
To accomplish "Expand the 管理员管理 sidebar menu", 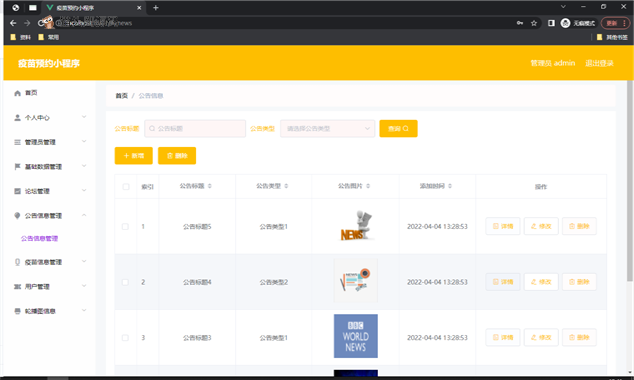I will click(49, 142).
